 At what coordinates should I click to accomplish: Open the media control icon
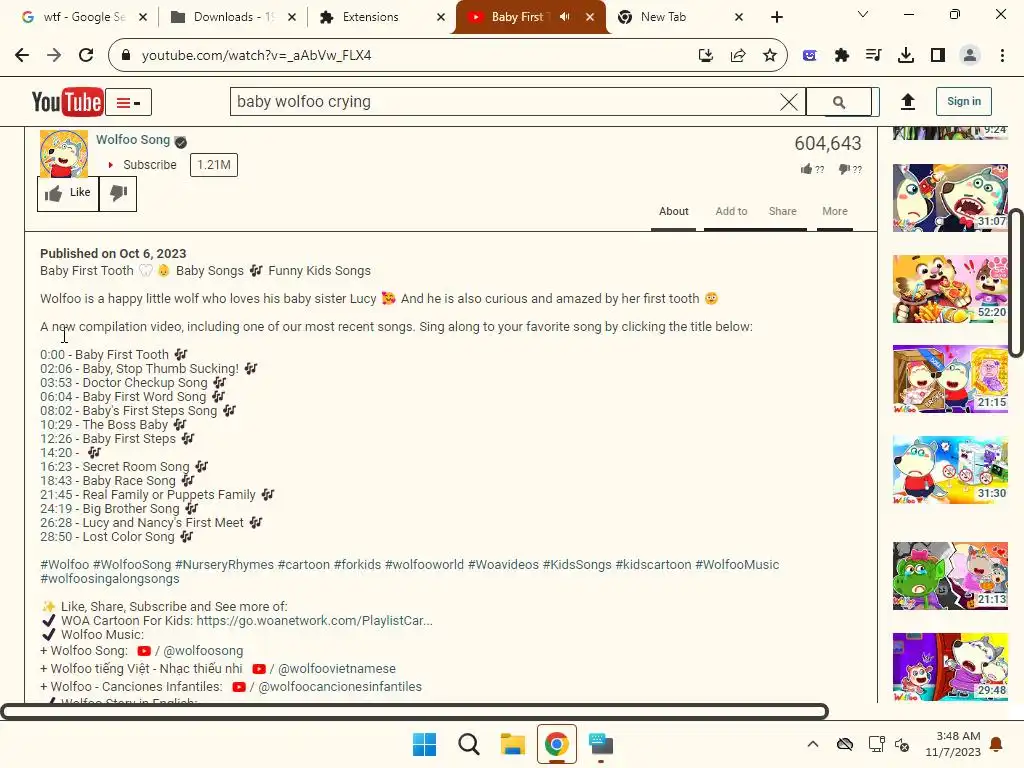(x=873, y=56)
